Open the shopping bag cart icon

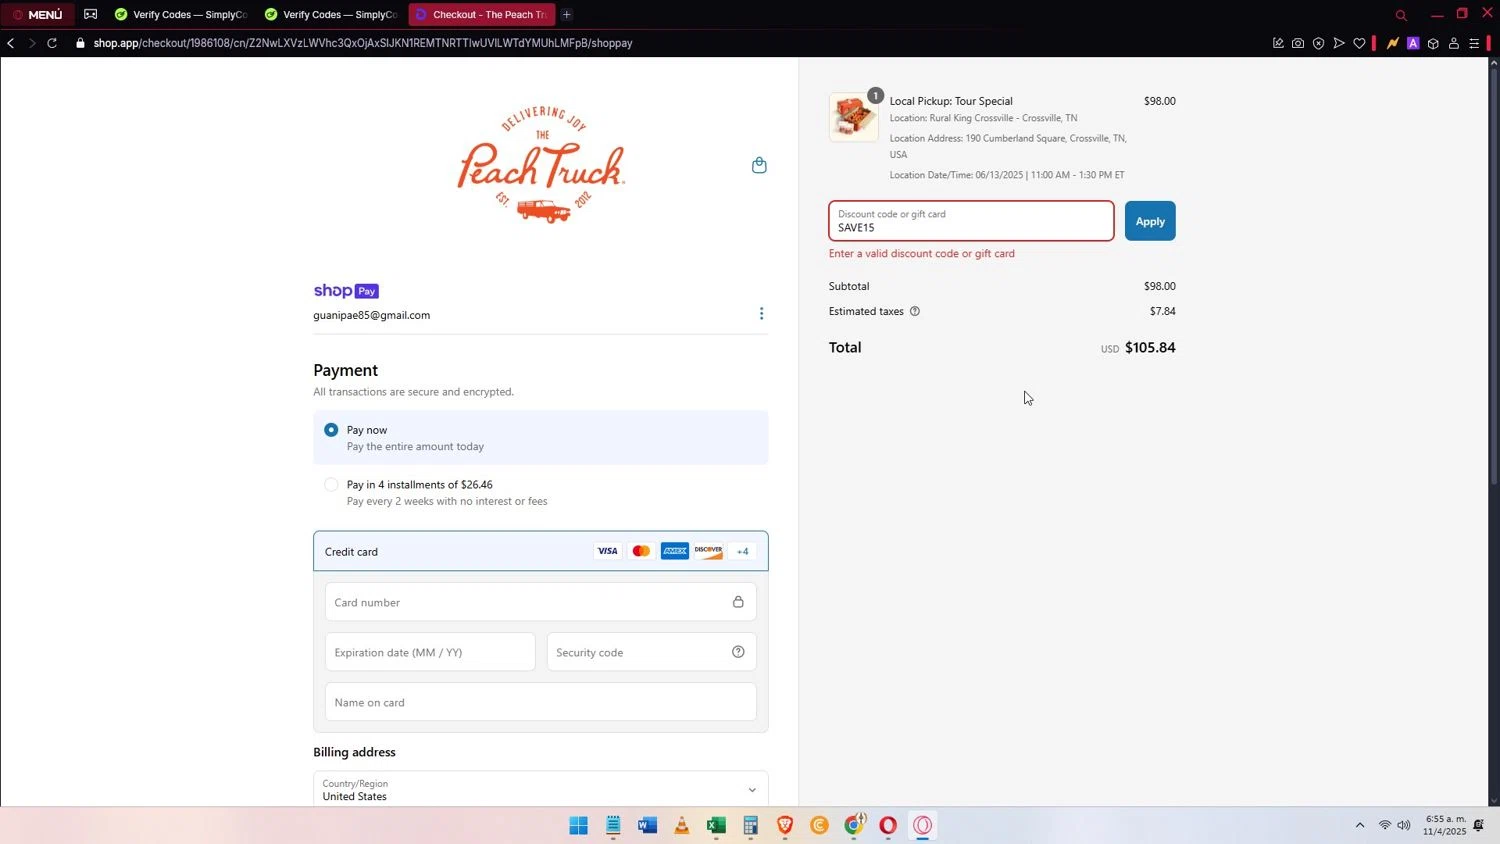click(759, 165)
